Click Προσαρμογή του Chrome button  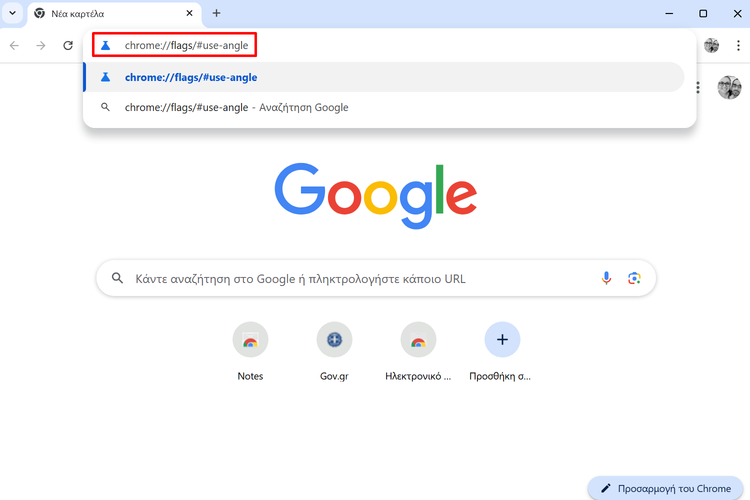(x=665, y=488)
